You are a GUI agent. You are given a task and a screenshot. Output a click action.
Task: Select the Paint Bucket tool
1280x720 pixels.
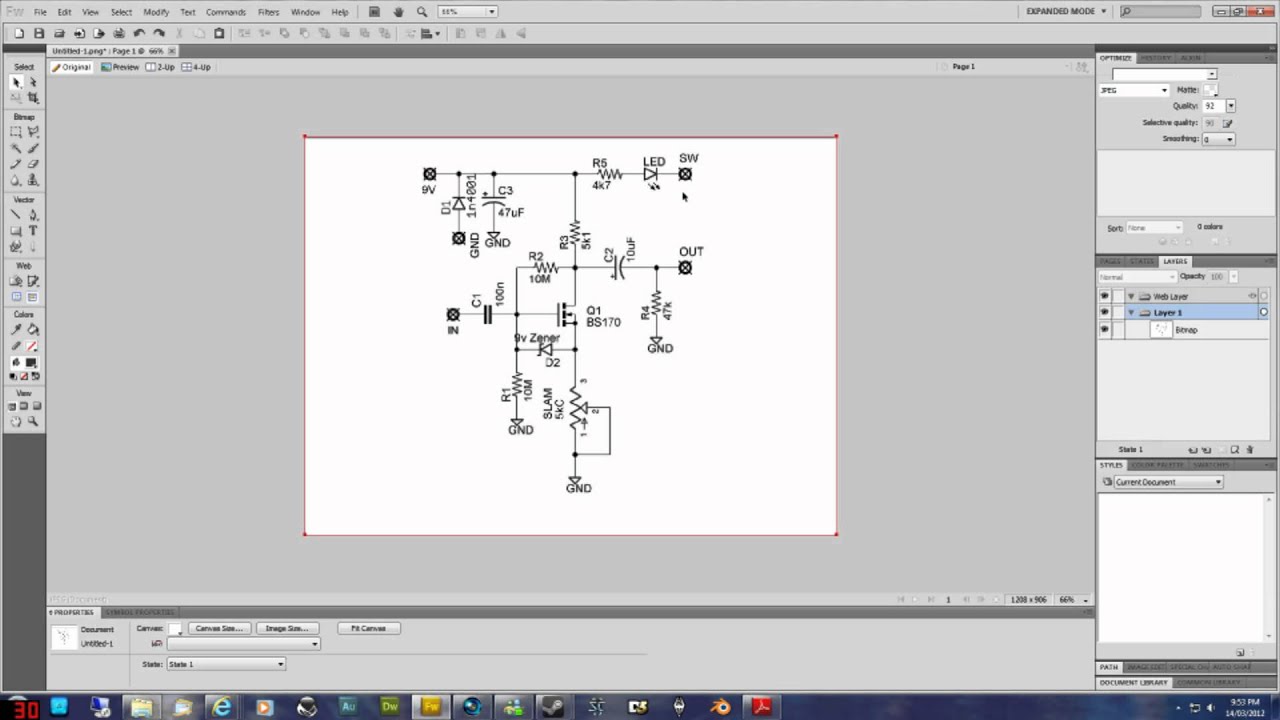[33, 330]
